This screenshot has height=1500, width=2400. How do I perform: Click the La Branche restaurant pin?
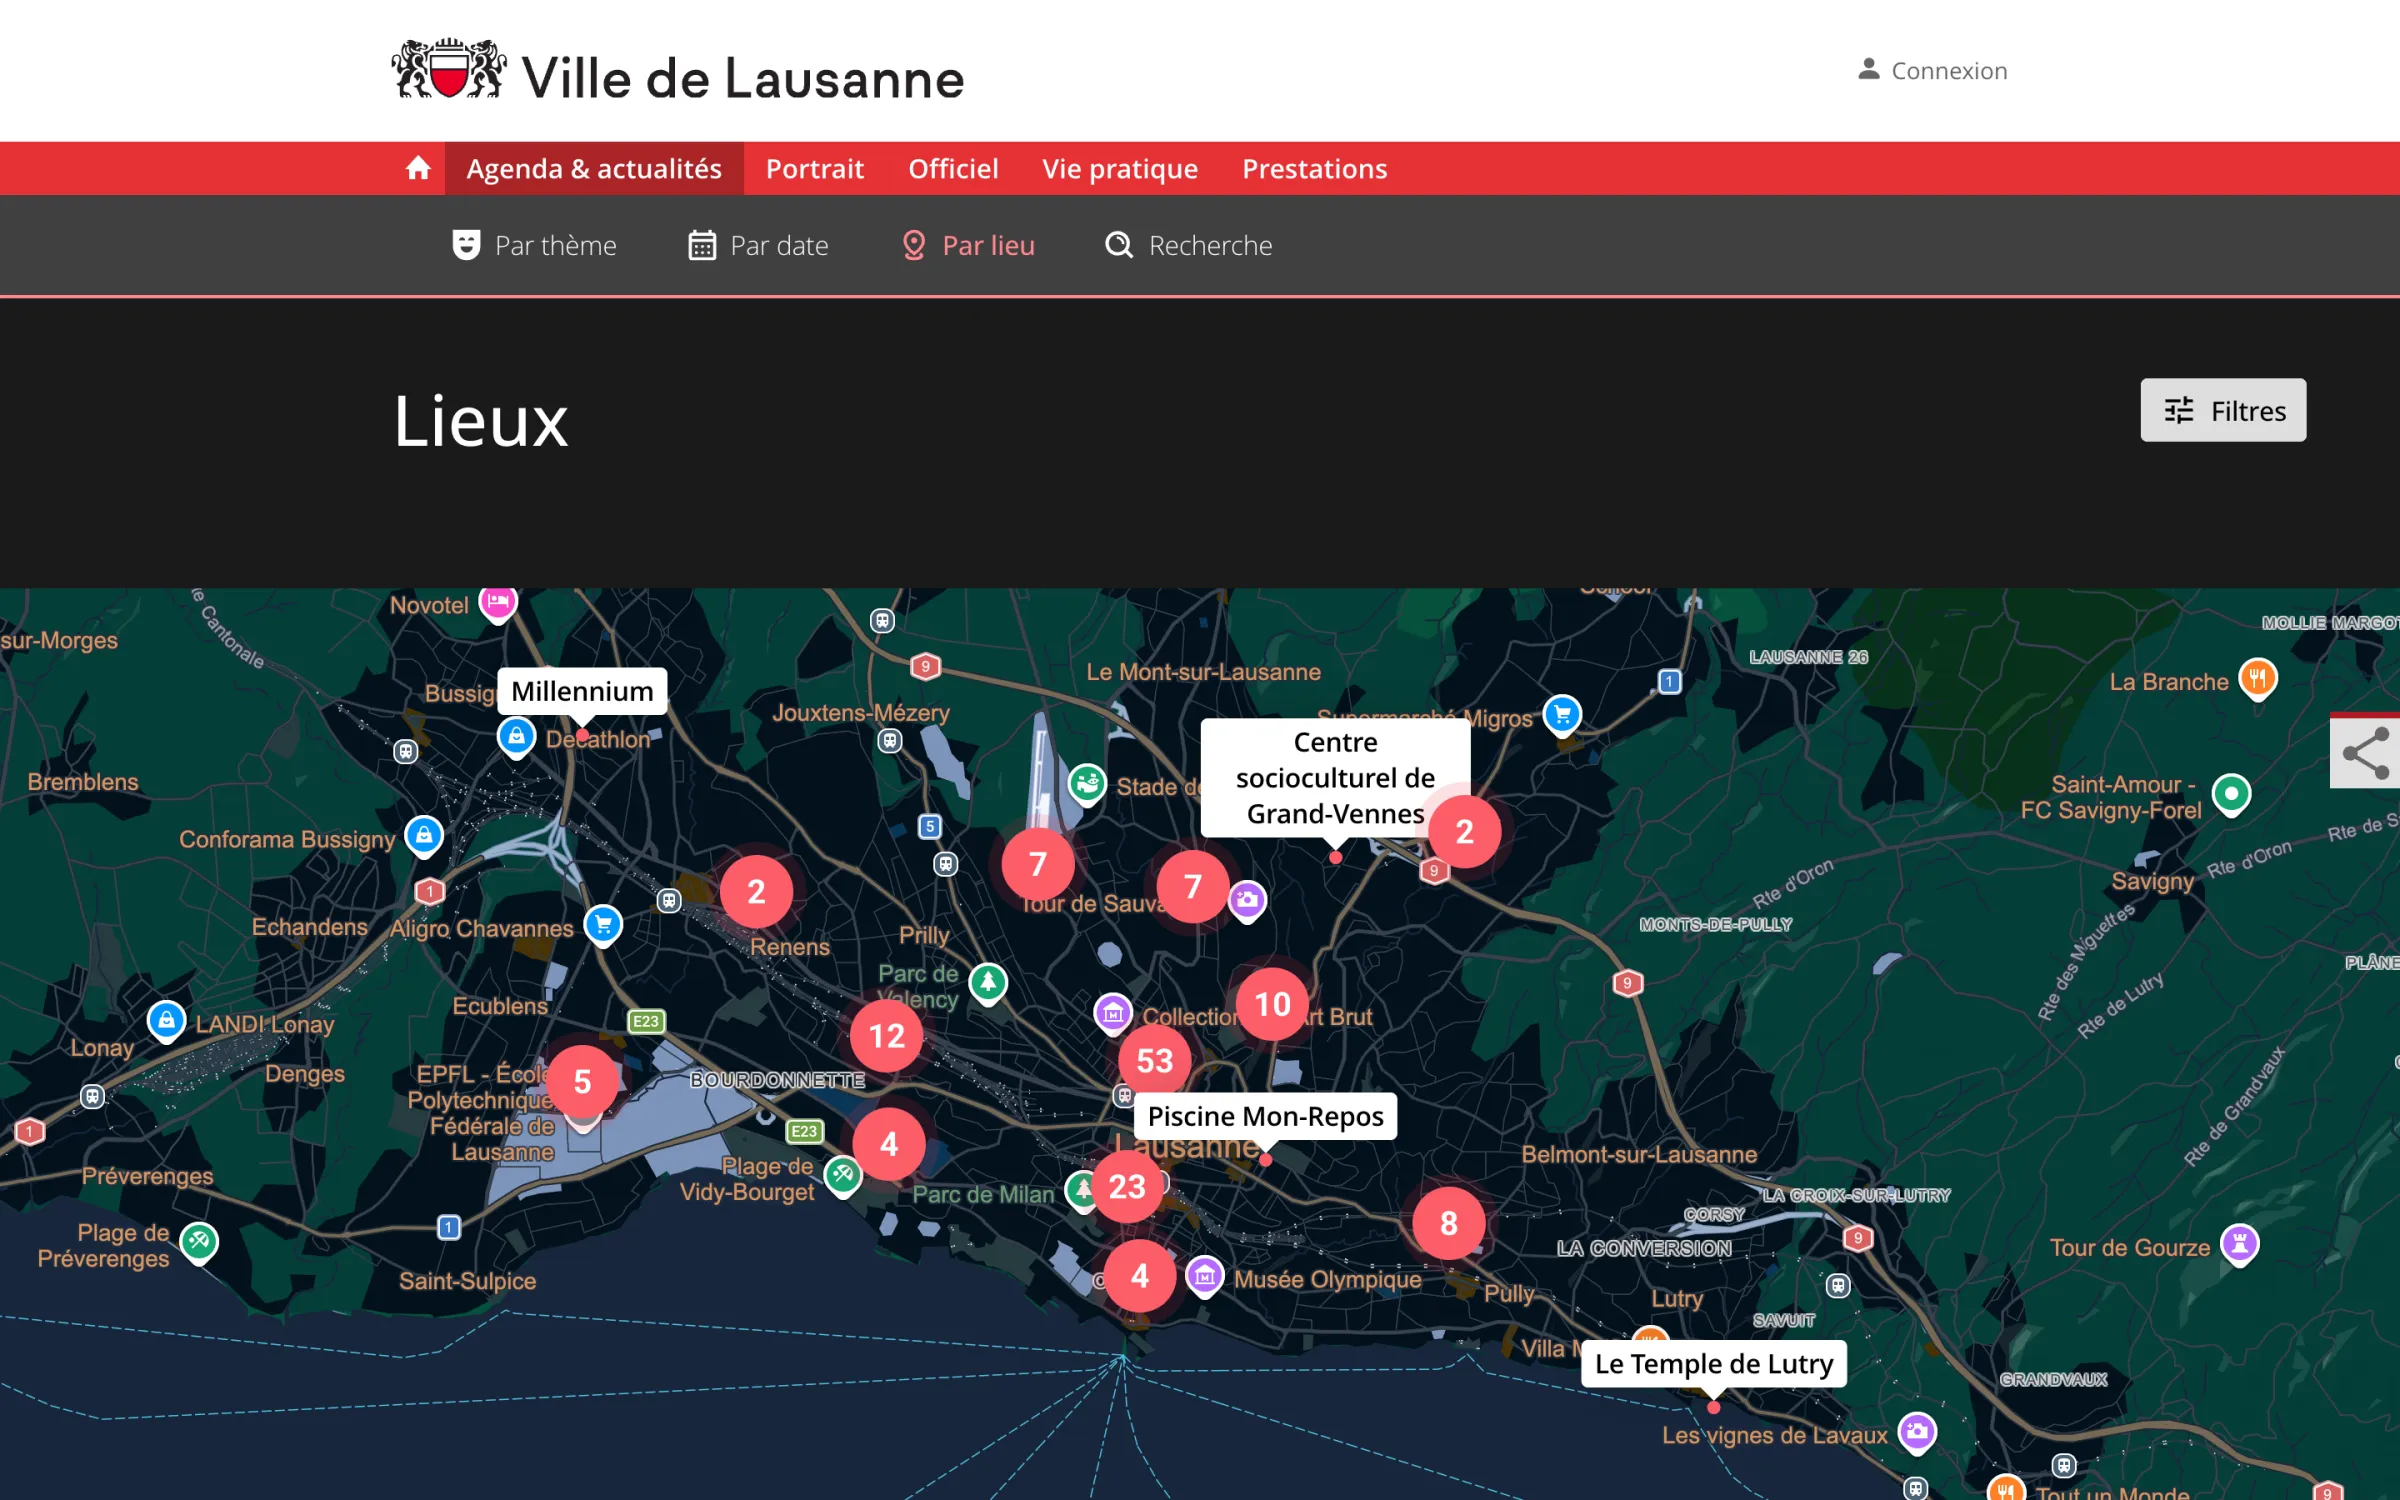point(2258,680)
